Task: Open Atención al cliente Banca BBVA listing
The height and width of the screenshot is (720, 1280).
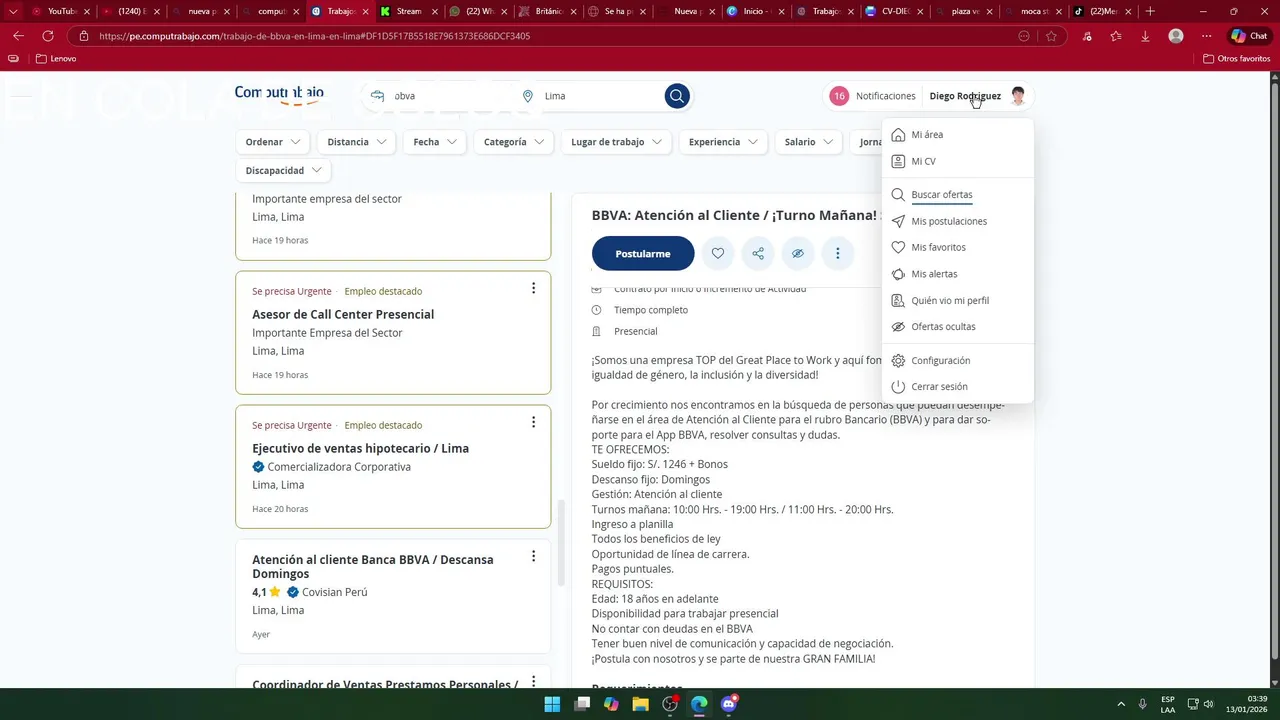Action: point(372,566)
